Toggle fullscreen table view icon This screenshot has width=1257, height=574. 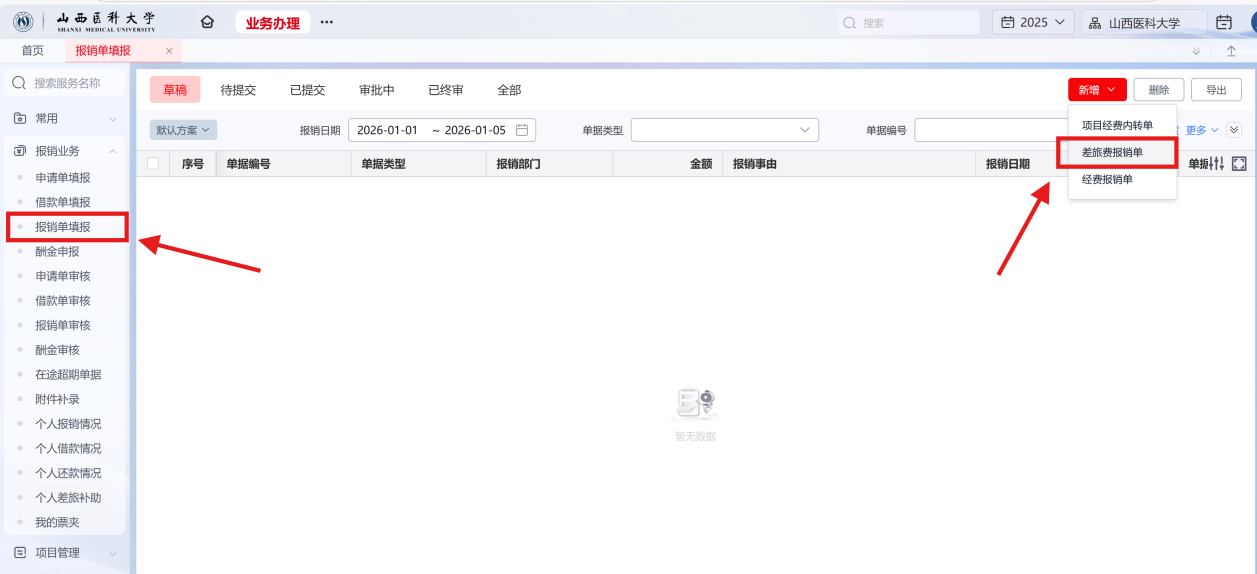tap(1239, 164)
